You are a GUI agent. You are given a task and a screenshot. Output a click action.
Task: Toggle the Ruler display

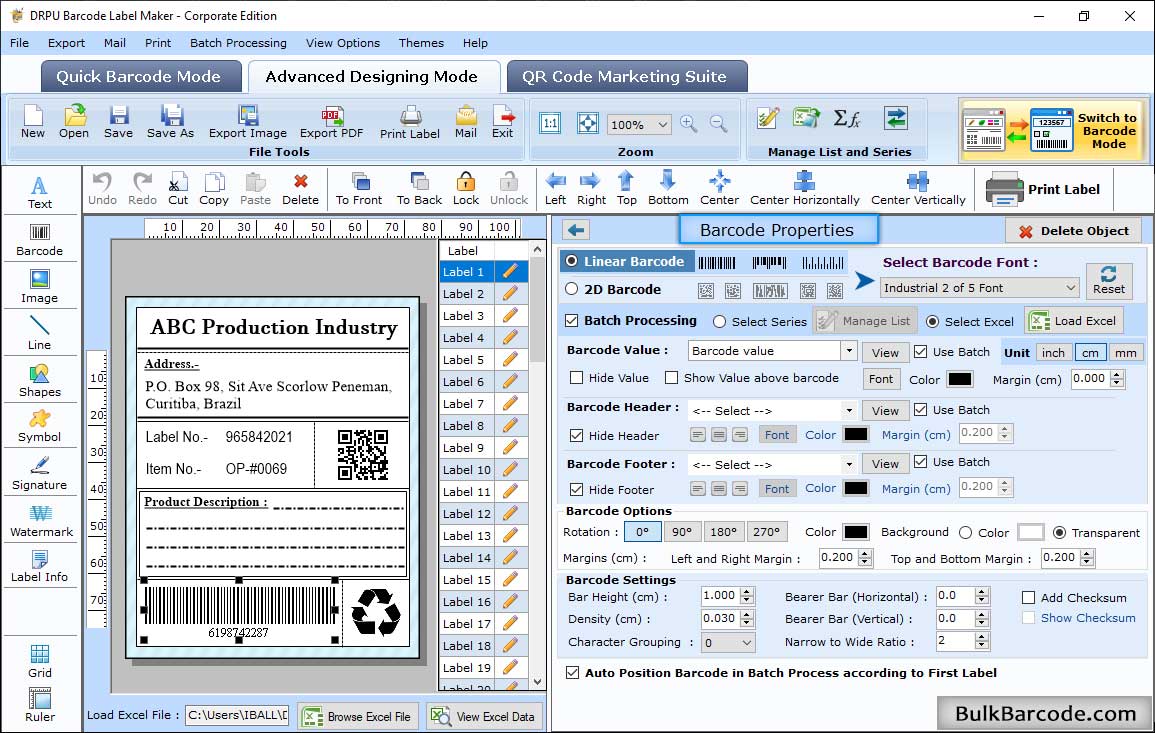point(40,705)
